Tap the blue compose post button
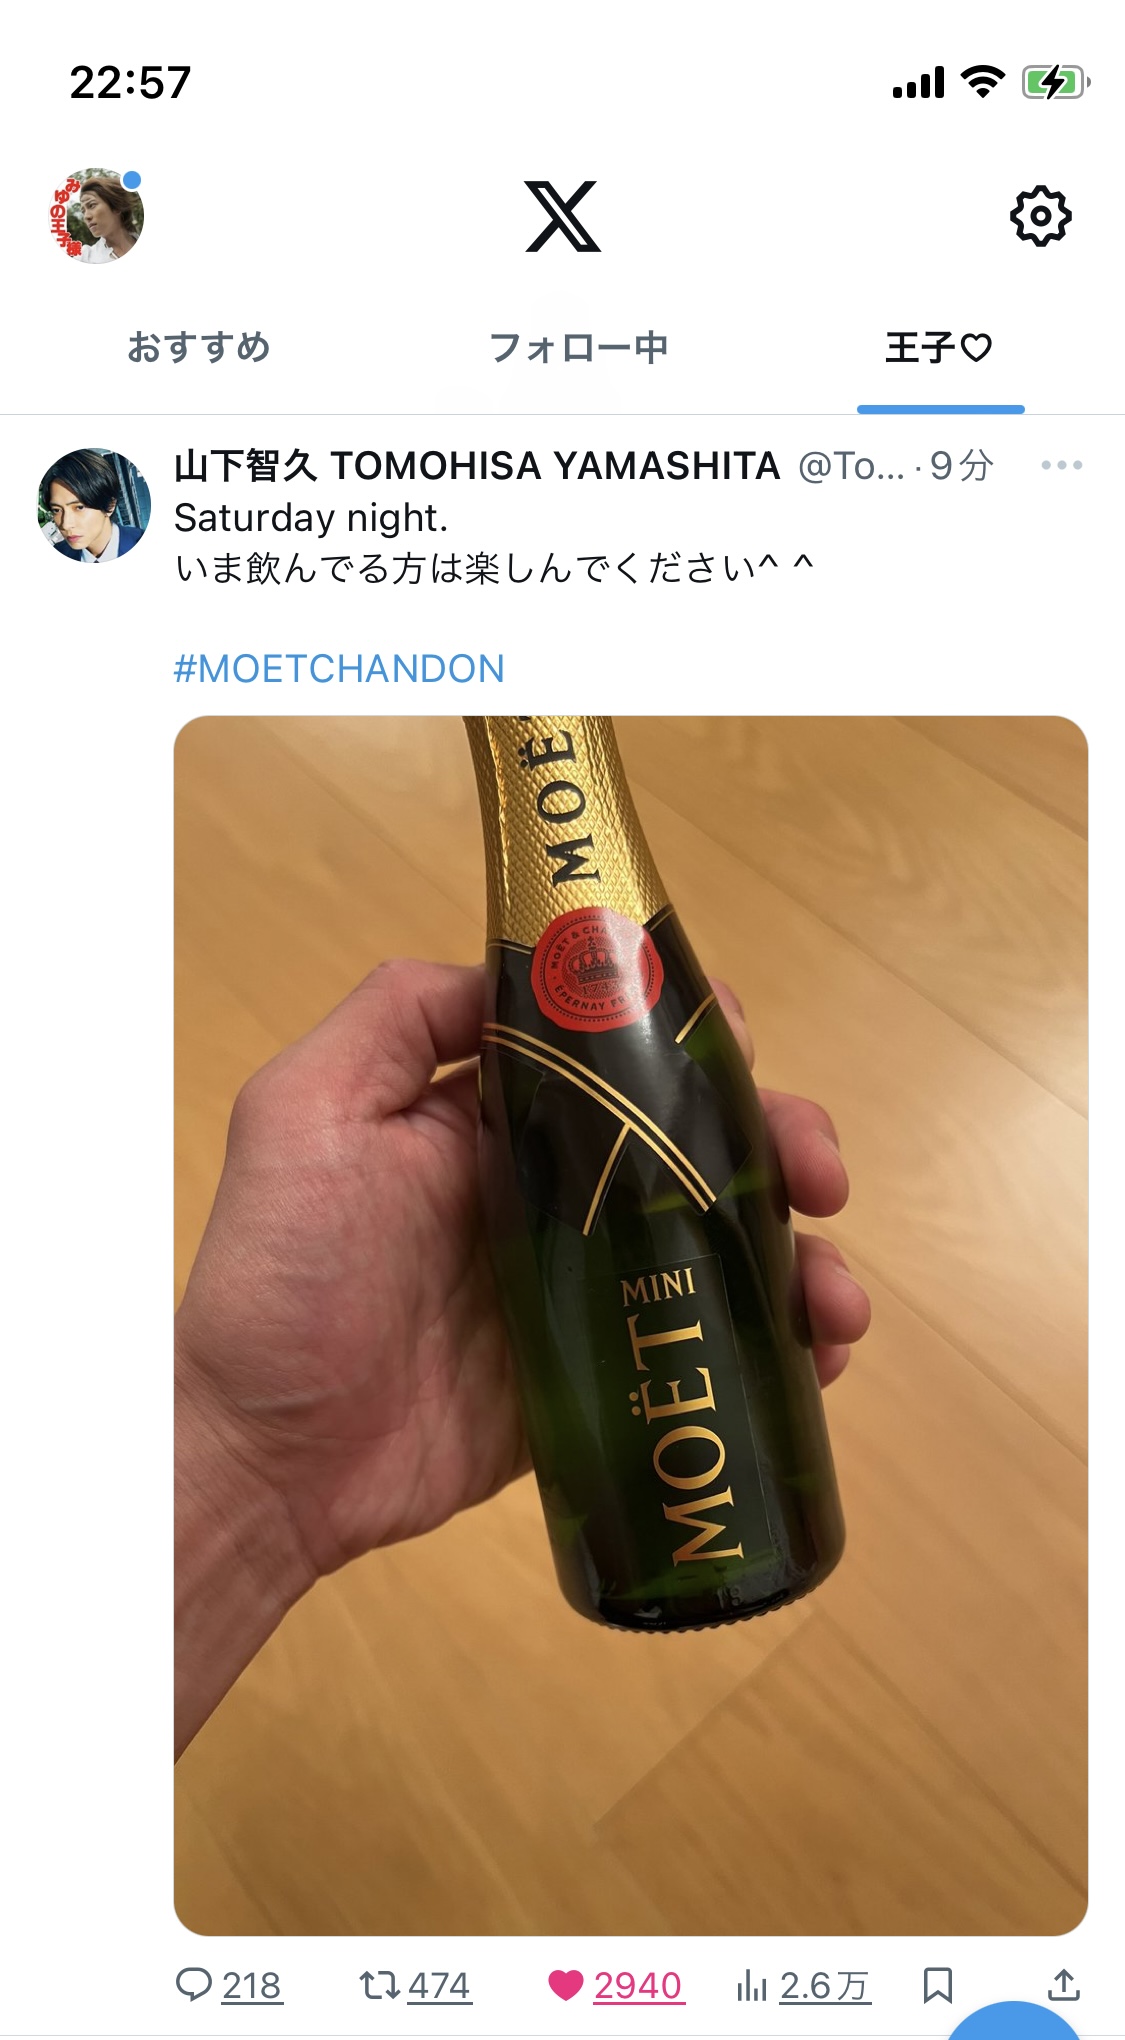Image resolution: width=1125 pixels, height=2040 pixels. (1013, 2020)
